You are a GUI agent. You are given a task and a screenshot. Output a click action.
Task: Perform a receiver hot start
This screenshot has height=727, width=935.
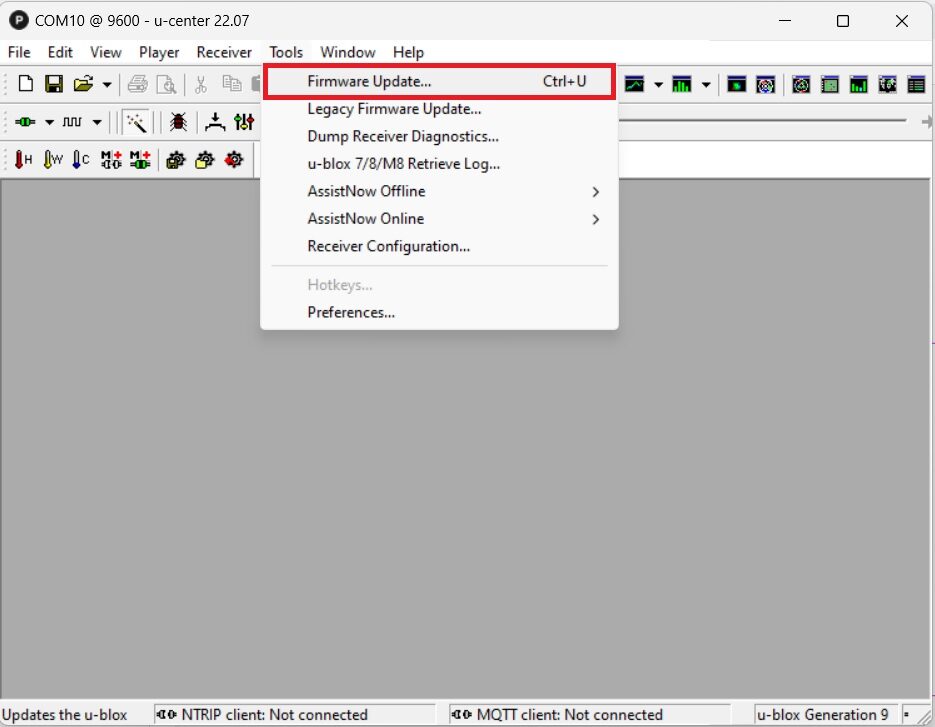(22, 159)
